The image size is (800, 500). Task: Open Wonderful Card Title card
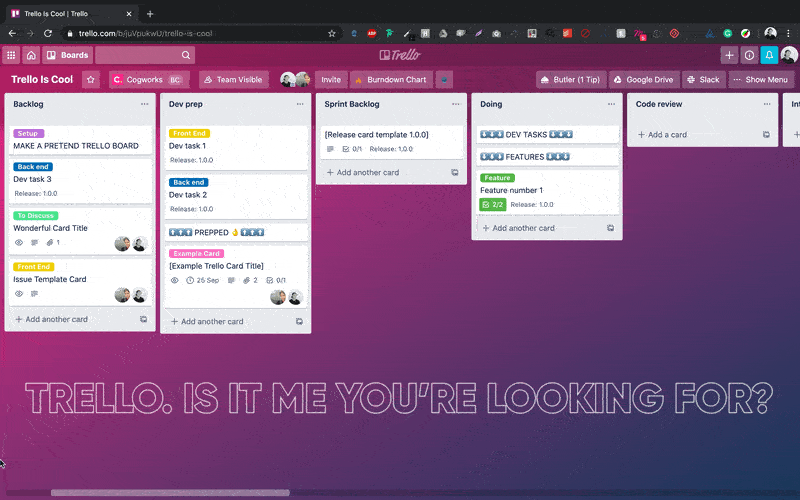(x=80, y=230)
